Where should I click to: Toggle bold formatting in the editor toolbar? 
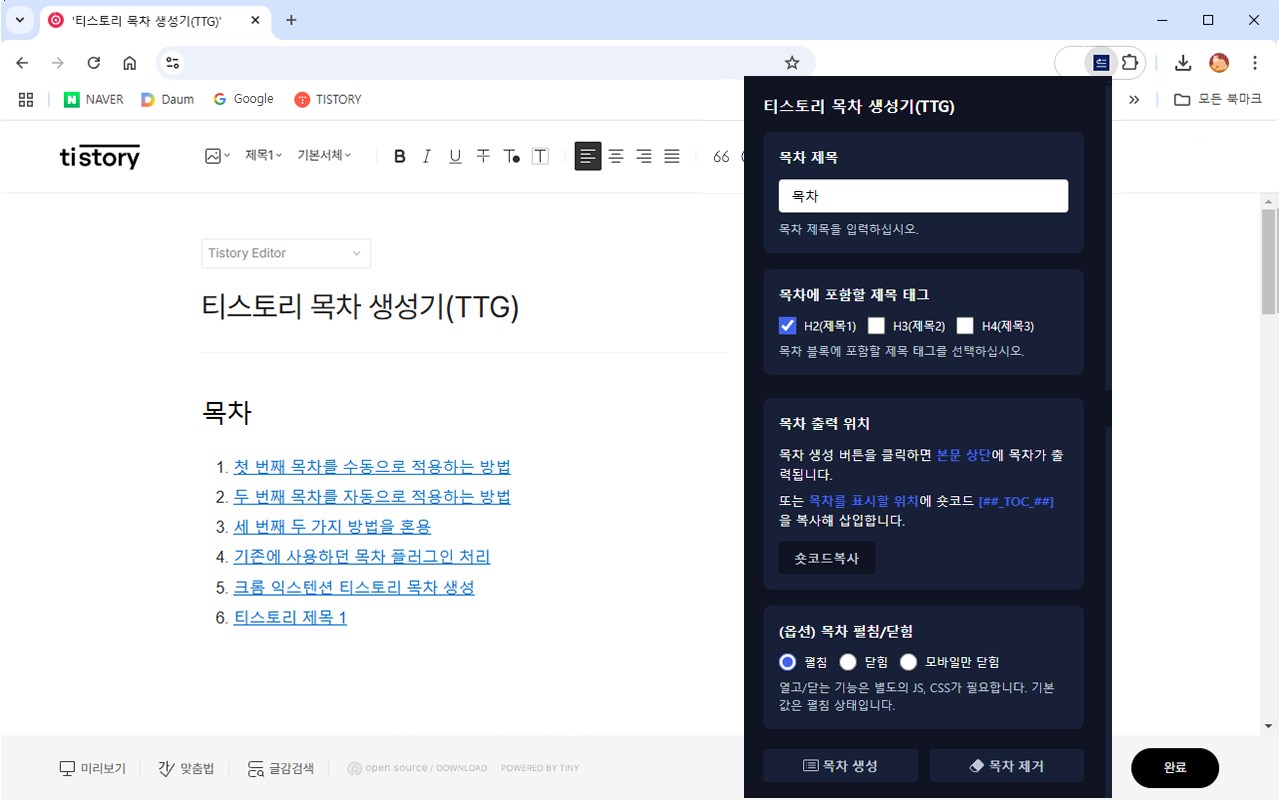(400, 156)
